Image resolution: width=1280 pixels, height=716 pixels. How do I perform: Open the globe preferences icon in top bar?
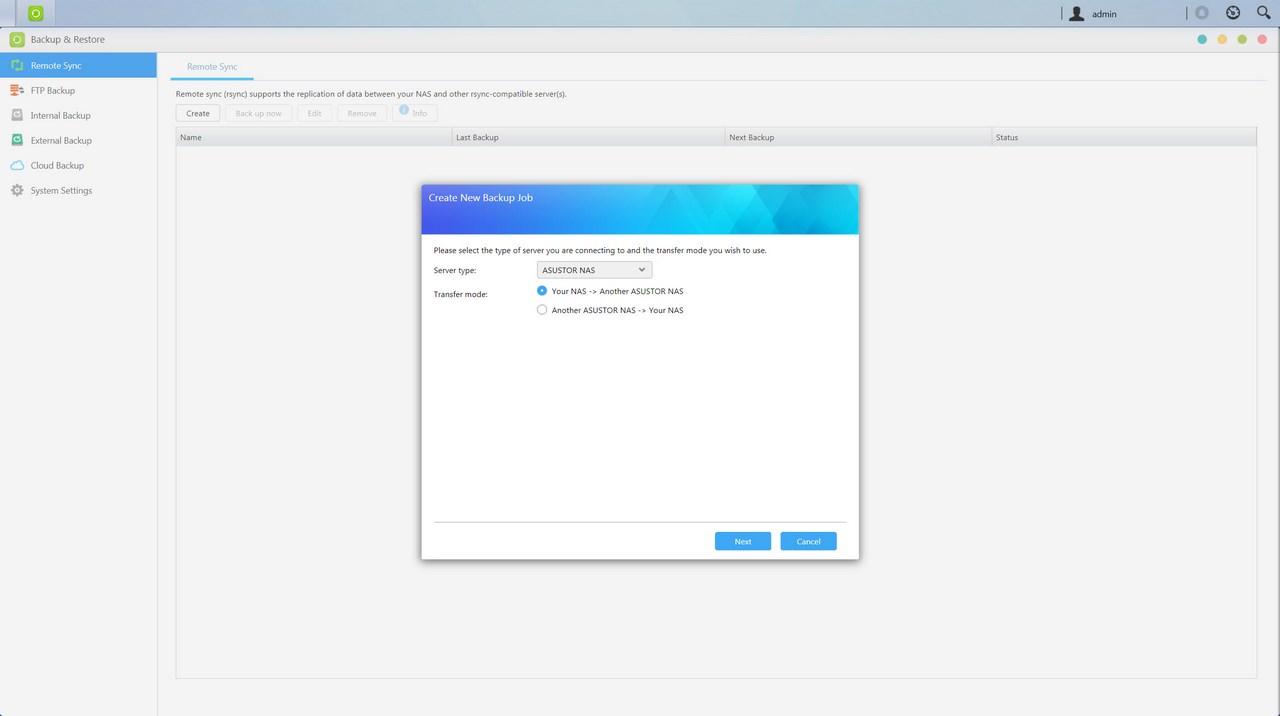pos(1233,13)
